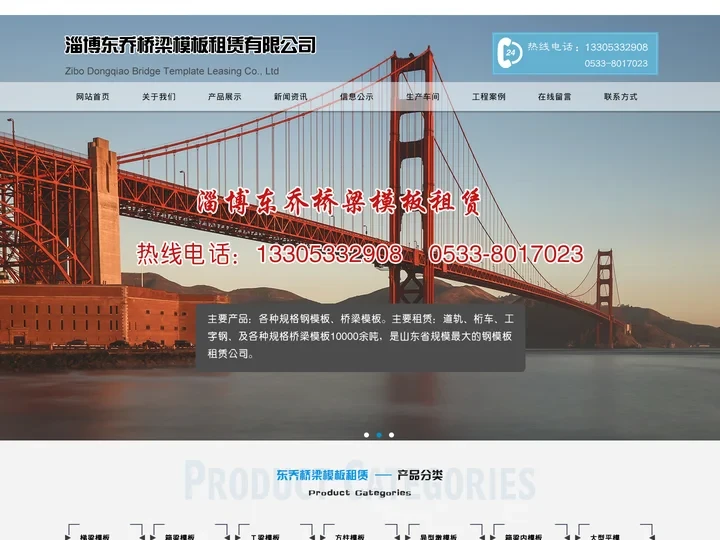The width and height of the screenshot is (720, 540).
Task: Click the red 淄博东乔桥梁模板租赁 banner title
Action: (339, 202)
